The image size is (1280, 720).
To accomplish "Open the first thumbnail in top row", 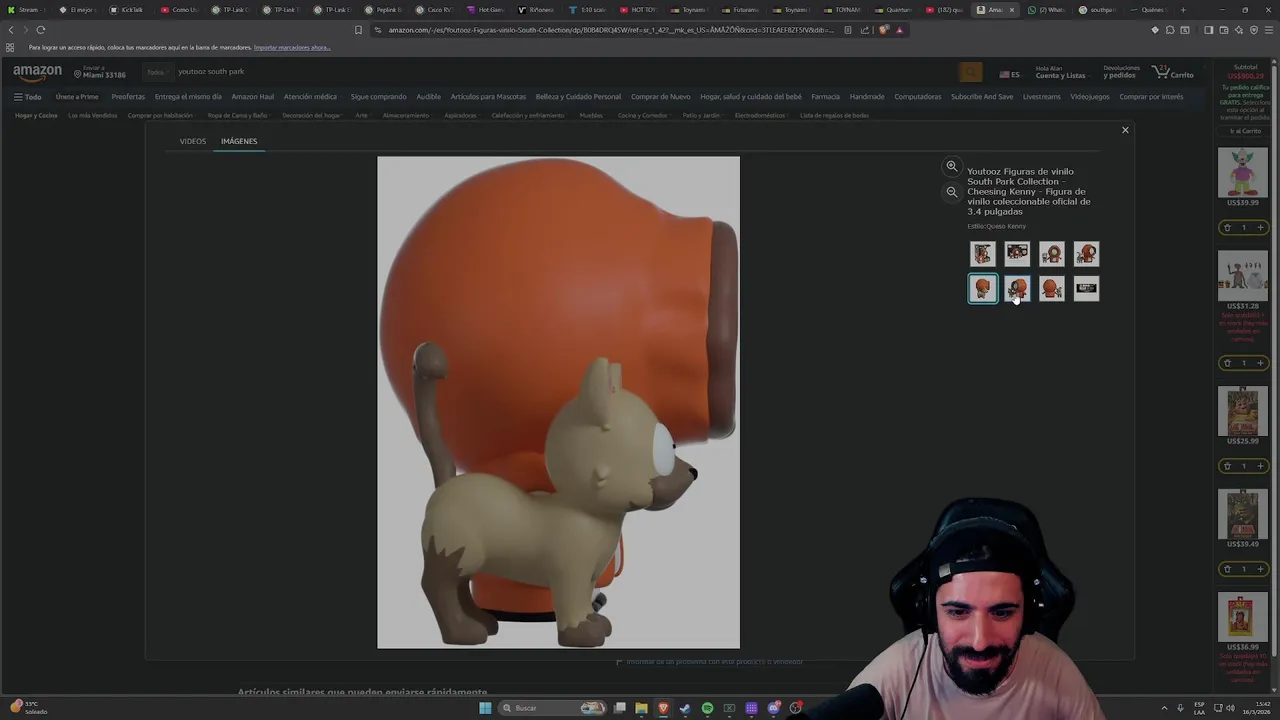I will [983, 254].
